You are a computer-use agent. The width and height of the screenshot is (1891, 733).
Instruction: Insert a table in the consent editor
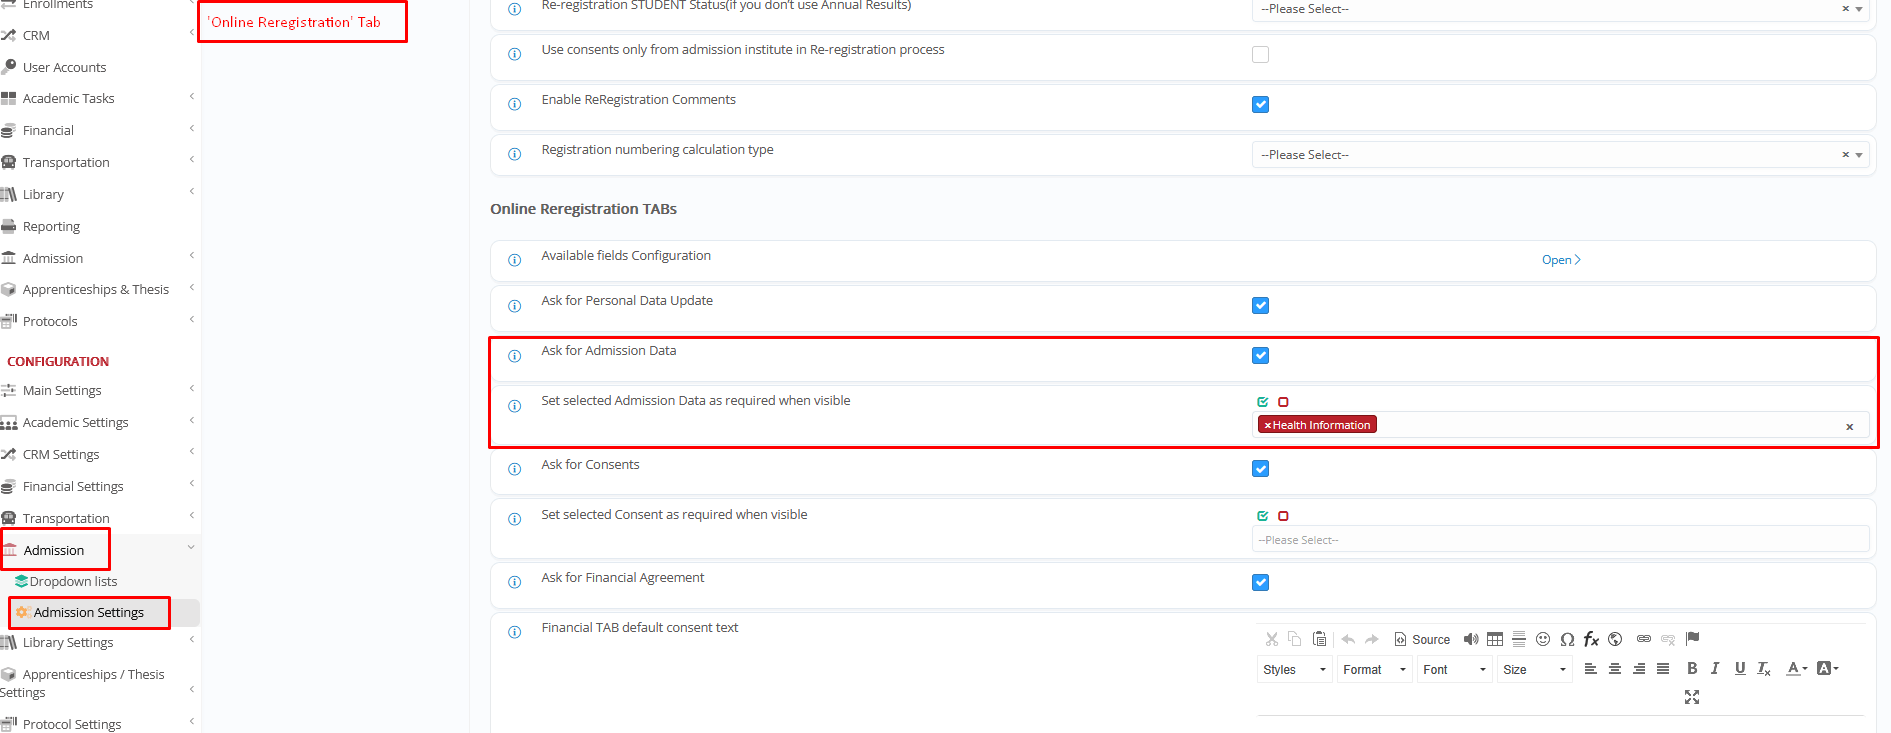[1495, 639]
